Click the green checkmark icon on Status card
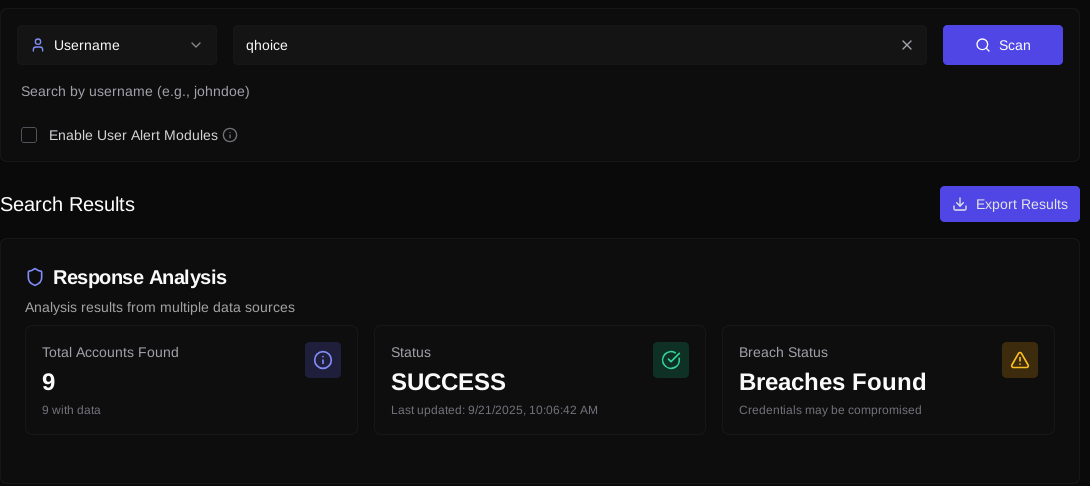 tap(671, 360)
